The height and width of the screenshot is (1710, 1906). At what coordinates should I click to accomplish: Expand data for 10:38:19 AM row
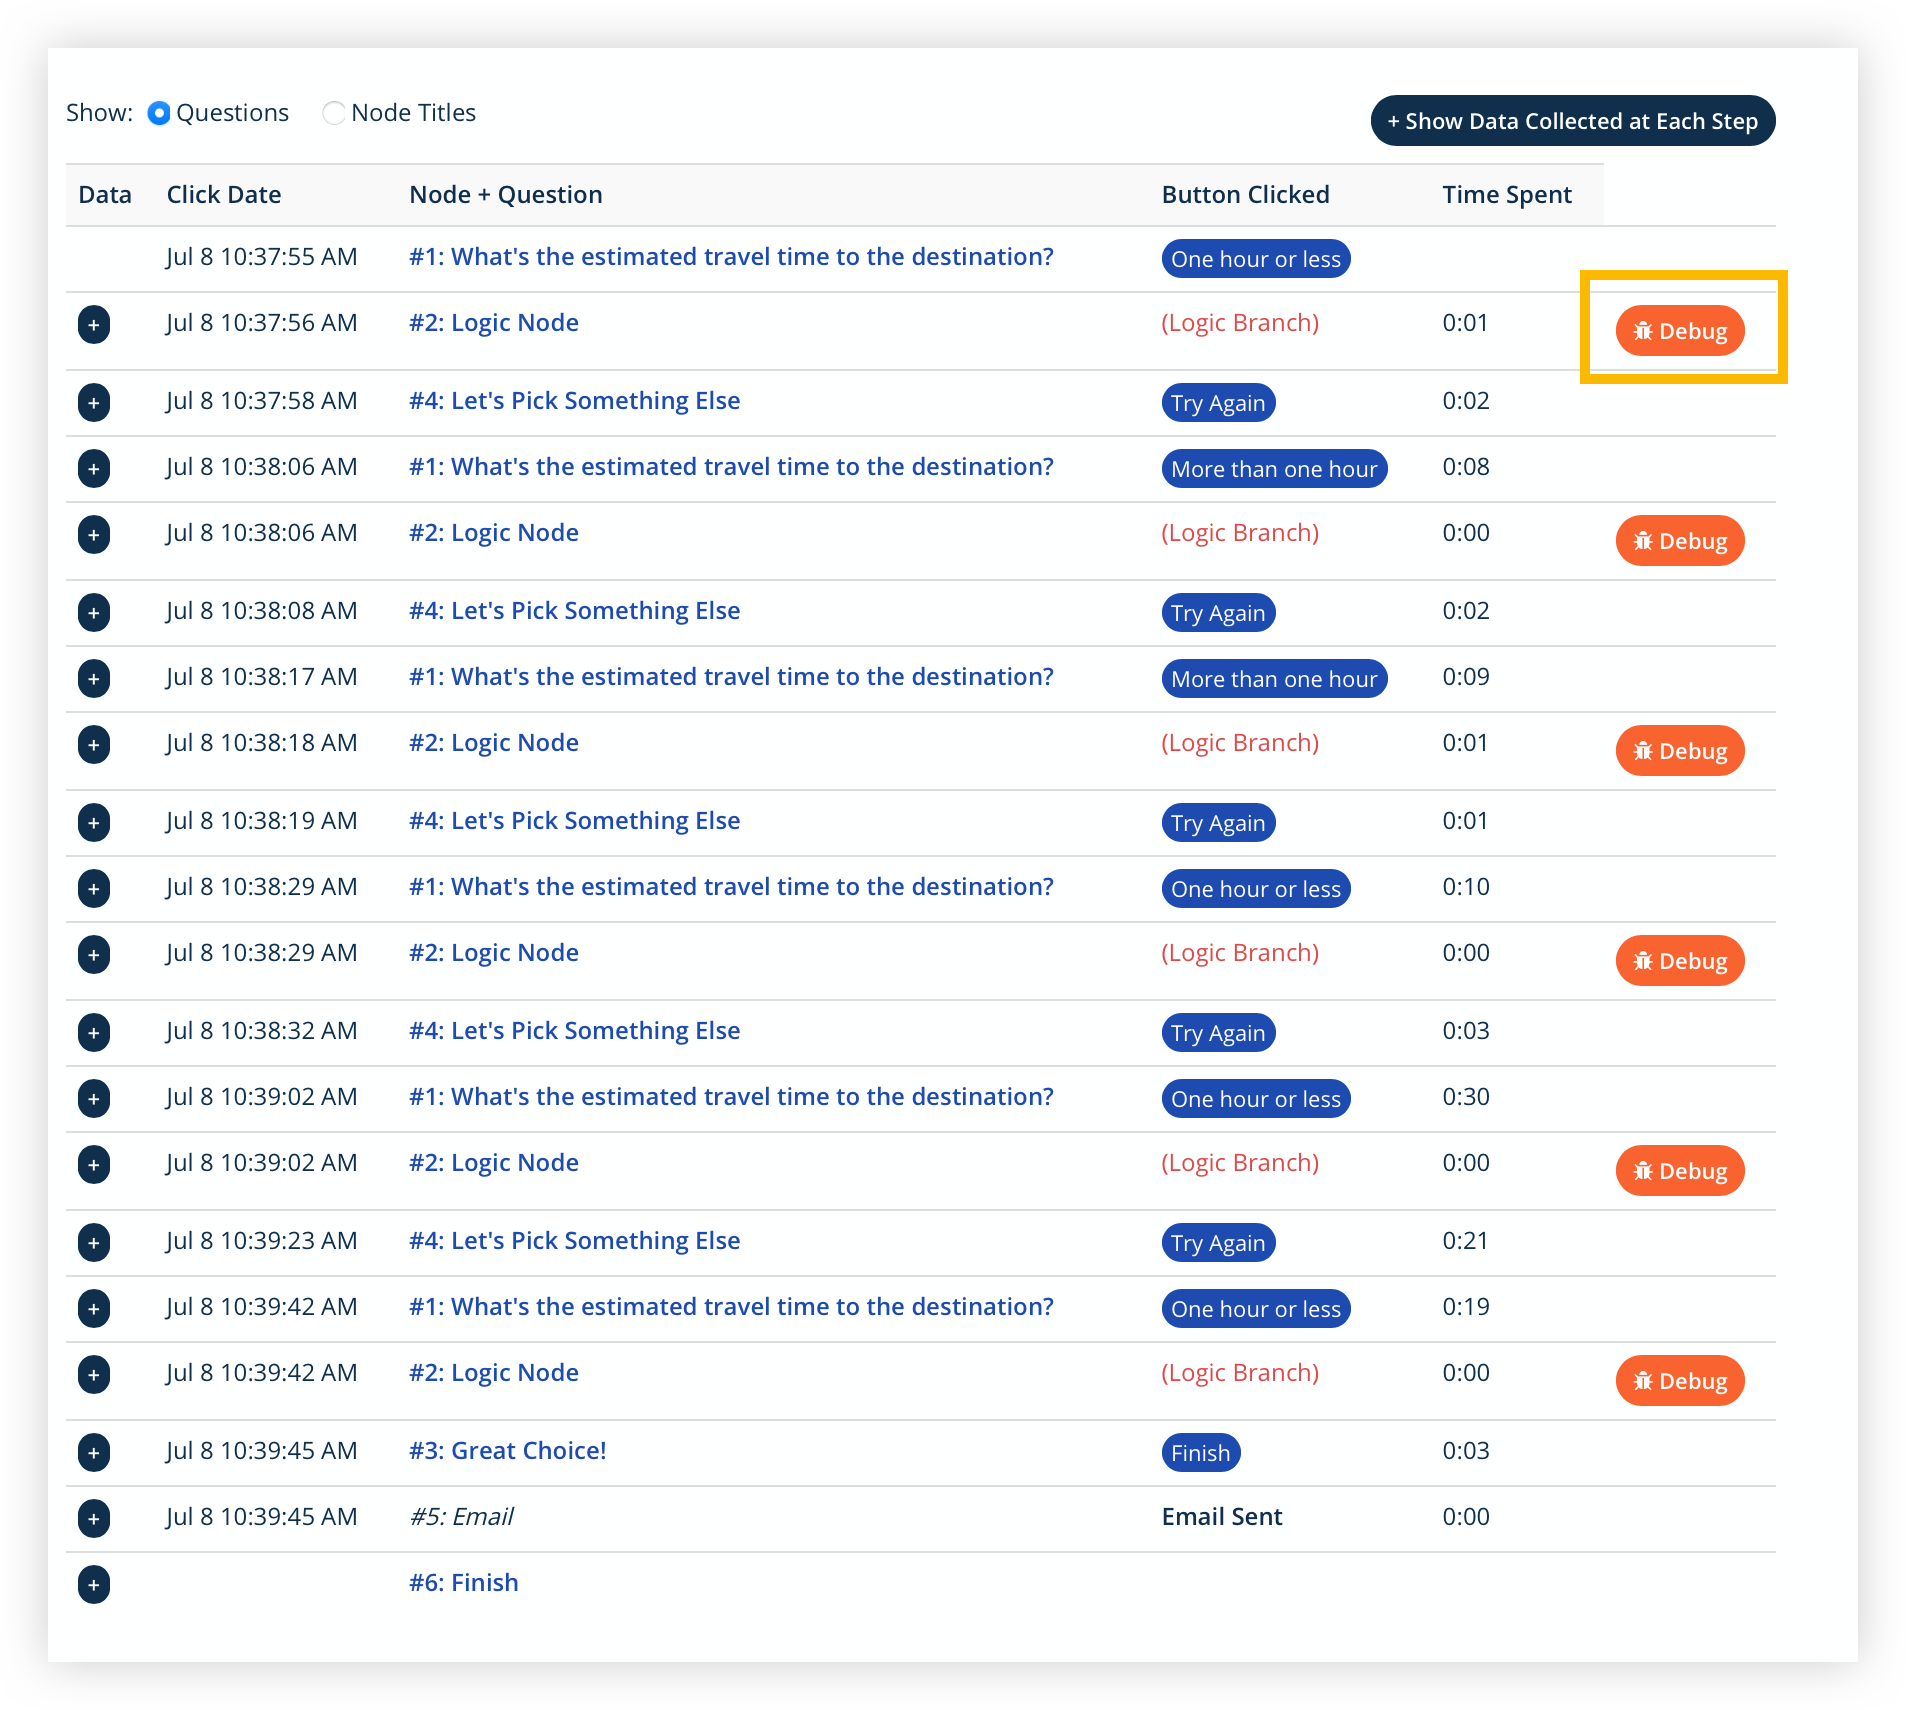94,822
